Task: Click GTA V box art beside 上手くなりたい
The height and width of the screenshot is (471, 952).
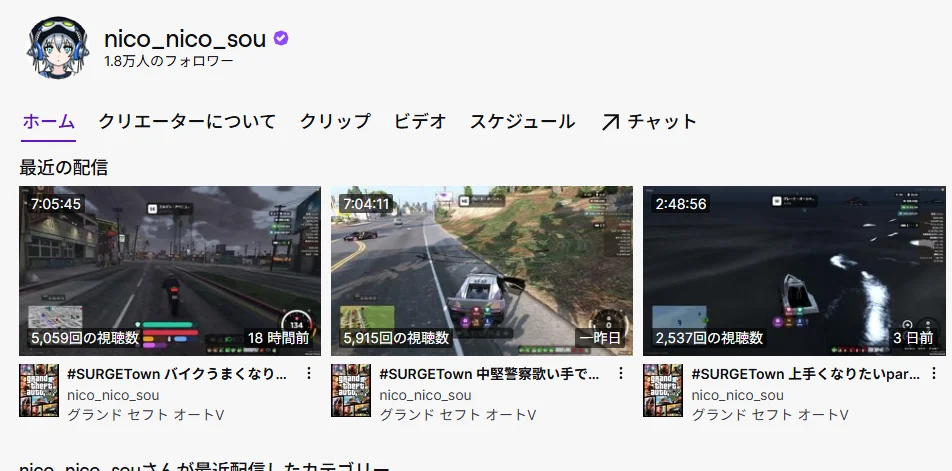Action: (x=663, y=390)
